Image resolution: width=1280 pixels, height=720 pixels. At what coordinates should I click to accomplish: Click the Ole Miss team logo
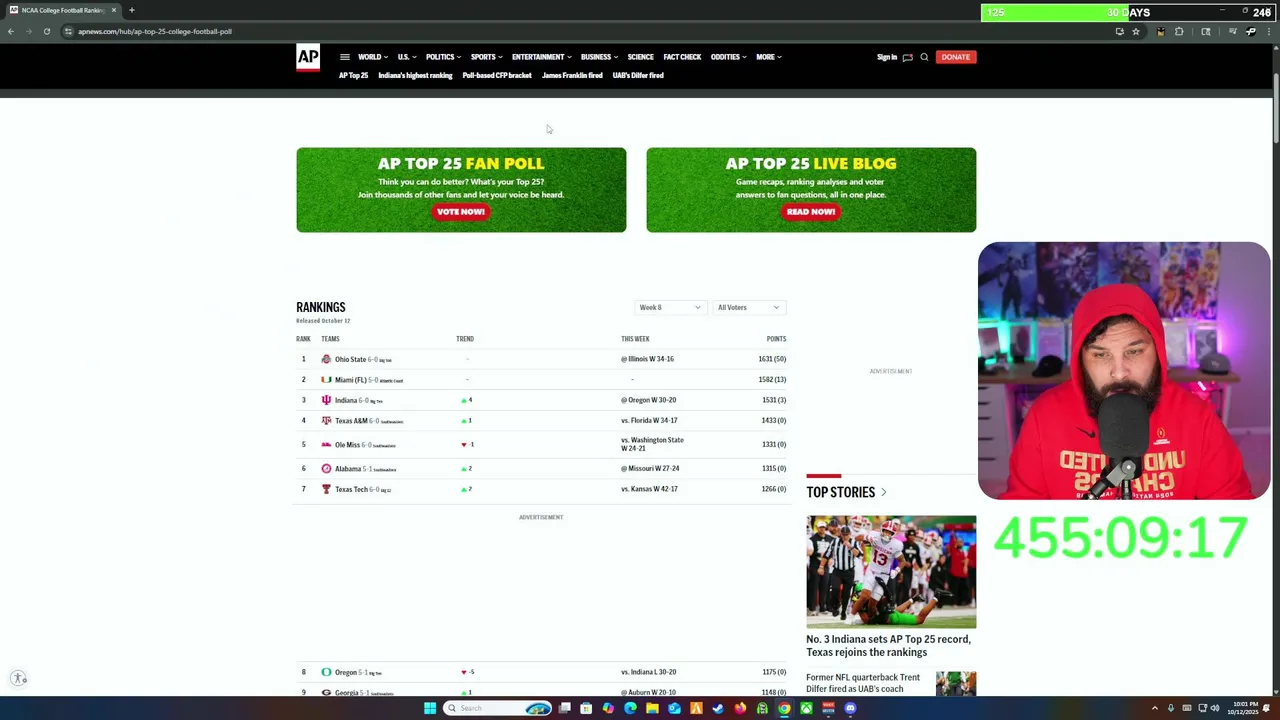326,445
